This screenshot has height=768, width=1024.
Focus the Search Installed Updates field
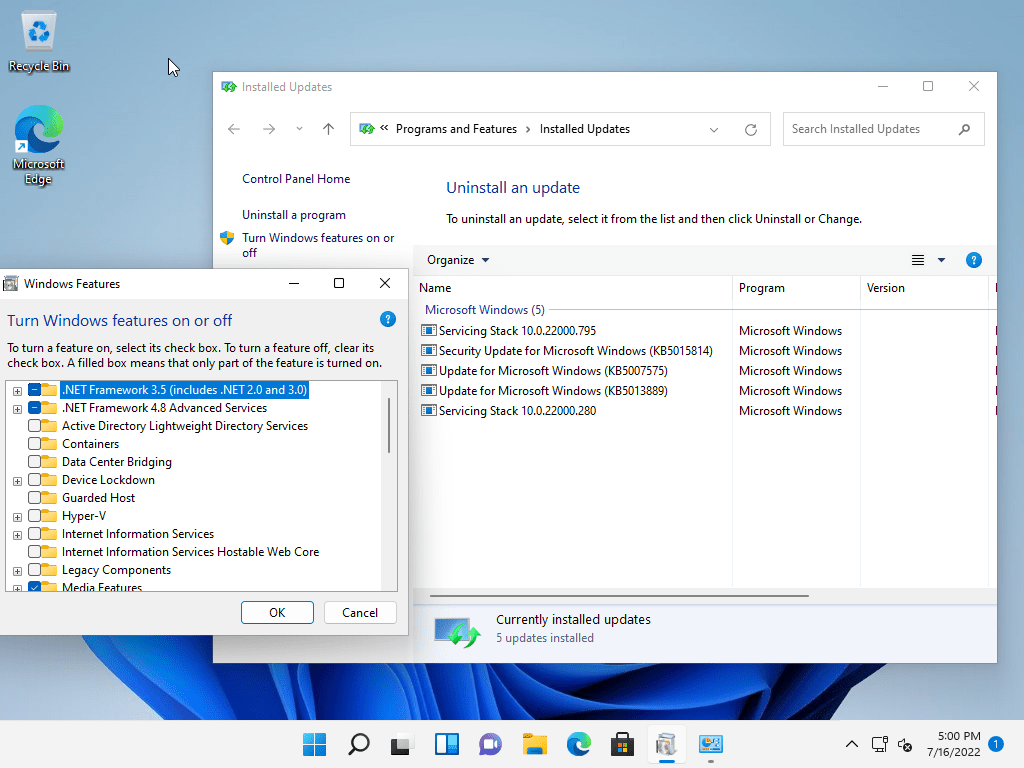pos(884,129)
